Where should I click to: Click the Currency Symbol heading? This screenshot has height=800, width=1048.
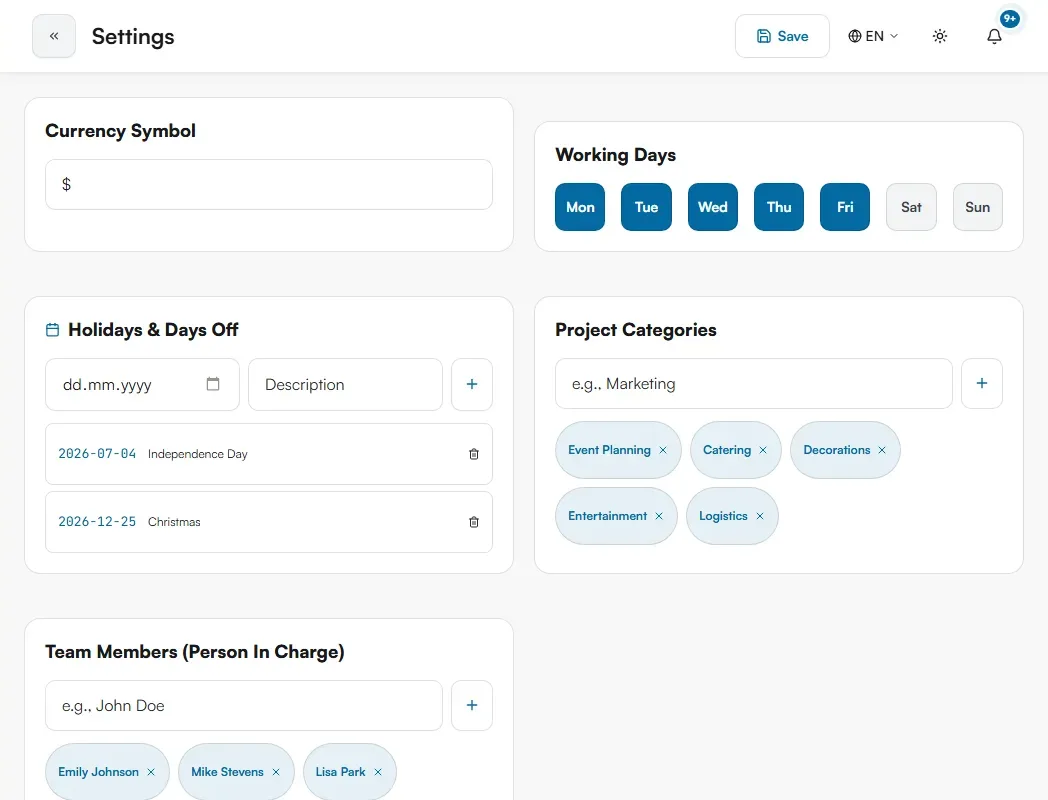pyautogui.click(x=120, y=131)
